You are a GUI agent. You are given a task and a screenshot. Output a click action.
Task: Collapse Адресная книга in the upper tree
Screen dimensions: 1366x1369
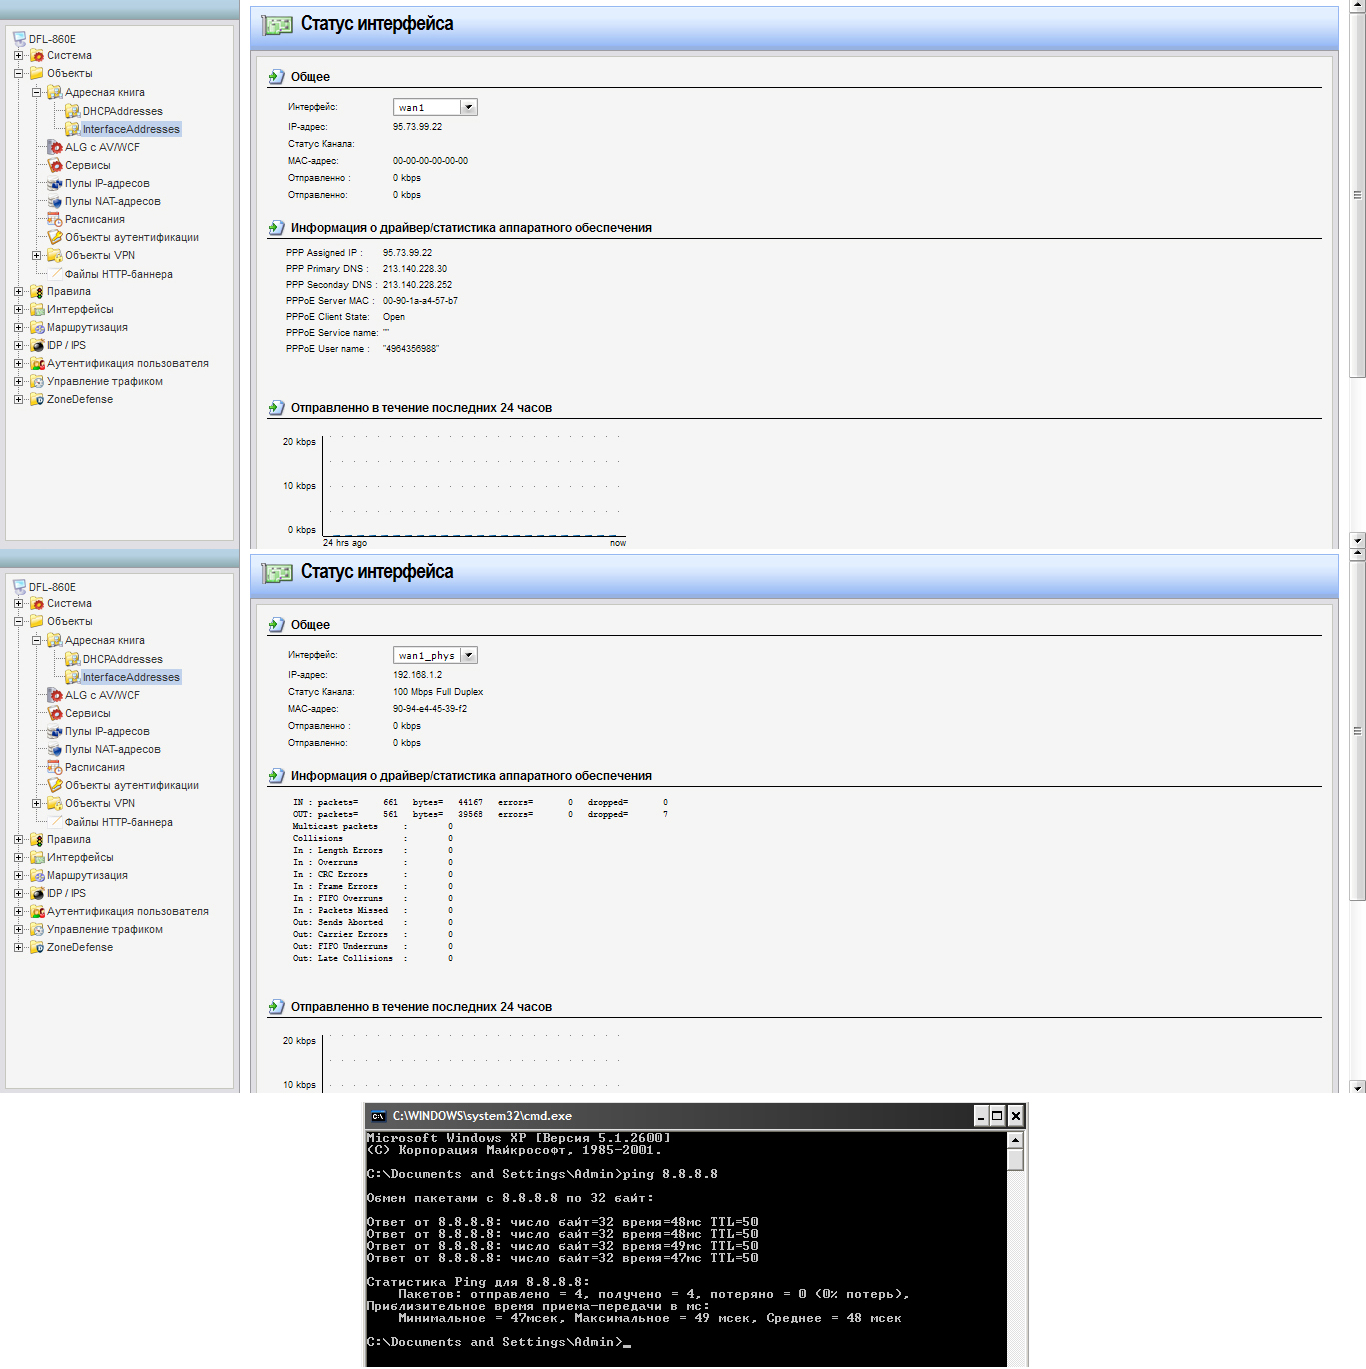click(36, 92)
